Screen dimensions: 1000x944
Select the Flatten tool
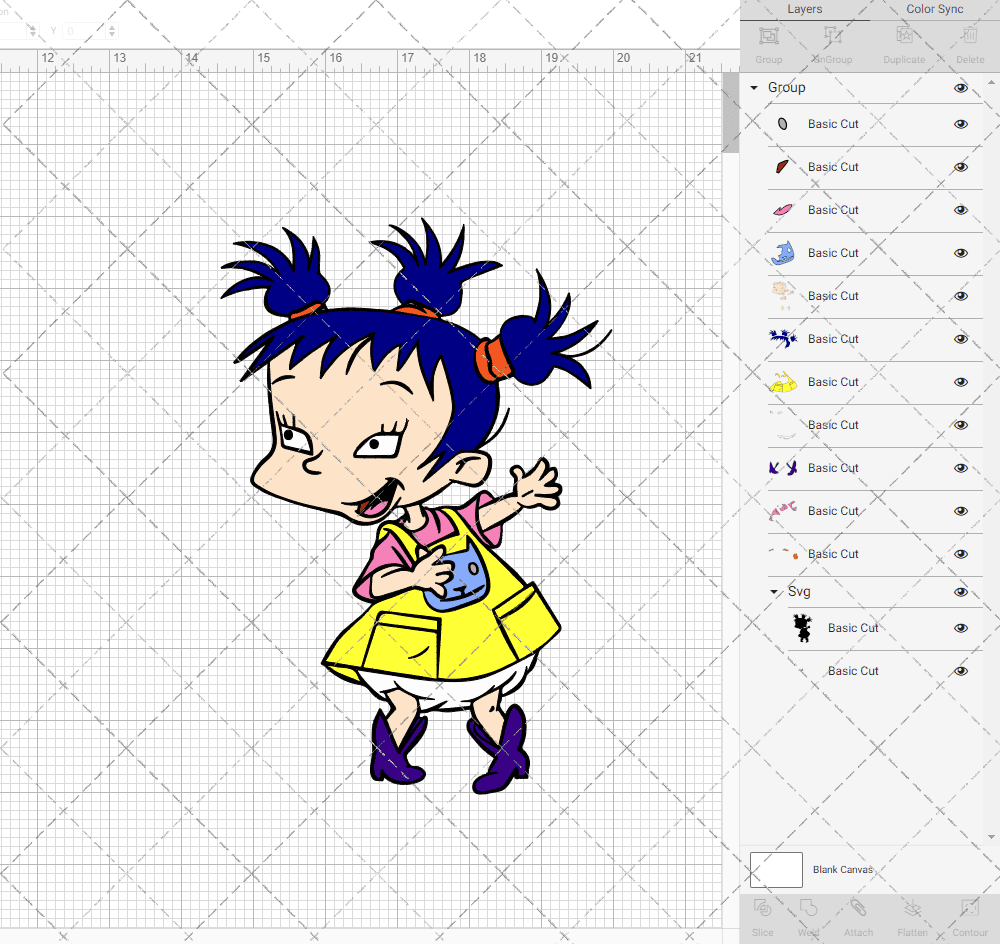pyautogui.click(x=913, y=908)
